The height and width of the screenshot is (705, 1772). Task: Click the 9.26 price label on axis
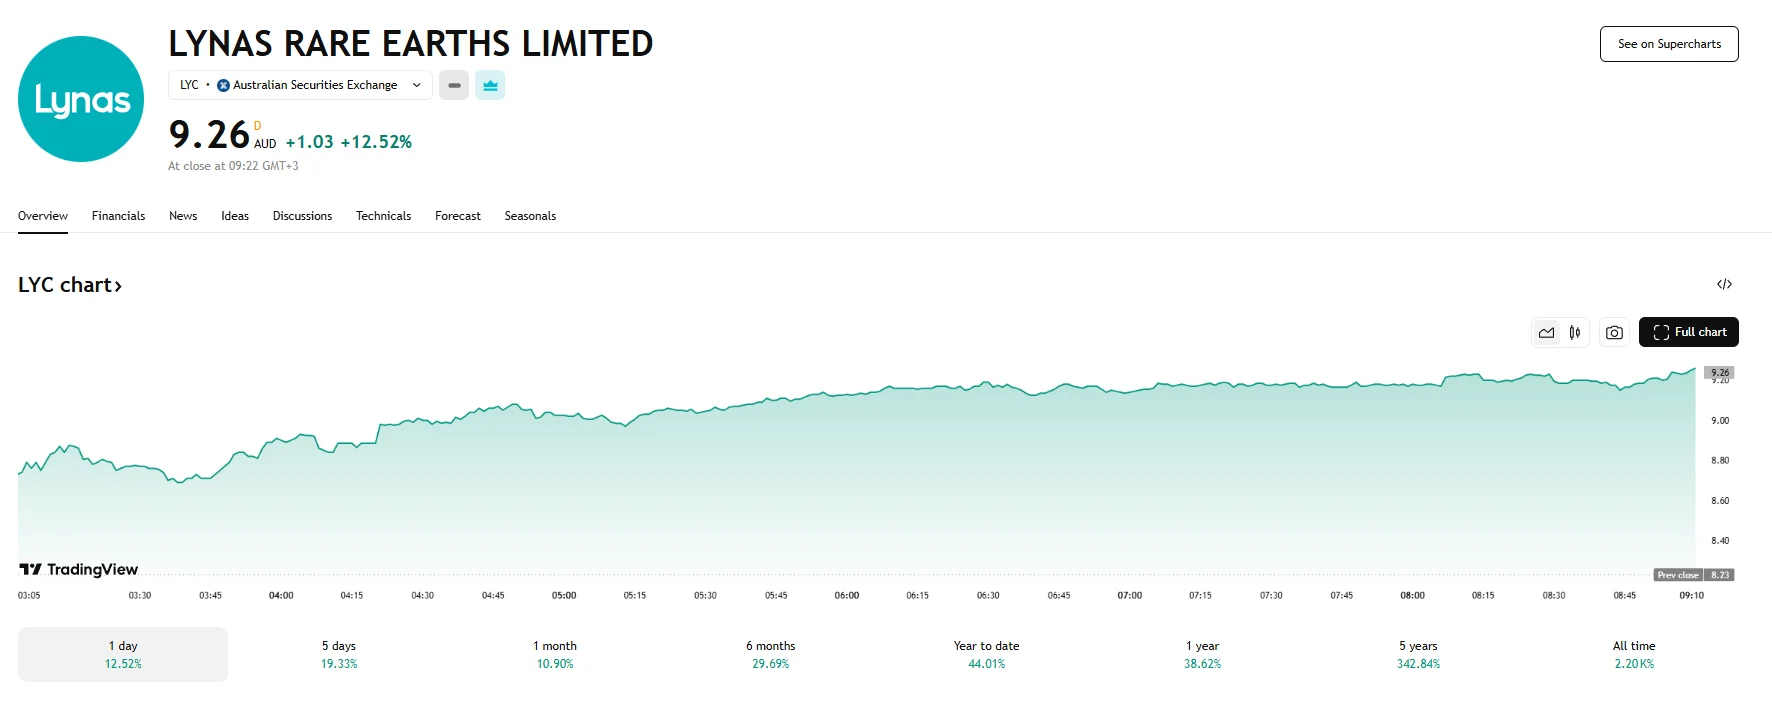click(1719, 373)
